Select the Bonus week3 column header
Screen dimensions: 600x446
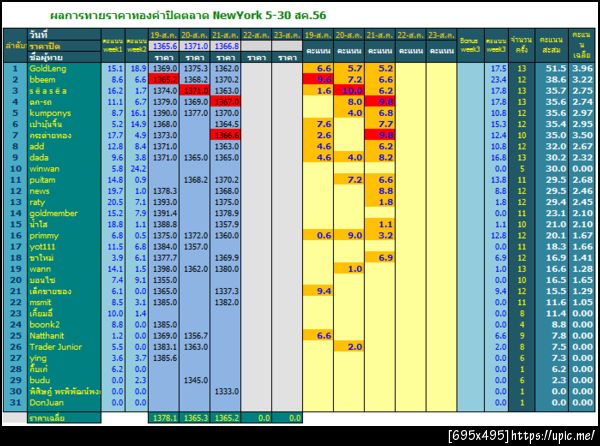click(470, 45)
